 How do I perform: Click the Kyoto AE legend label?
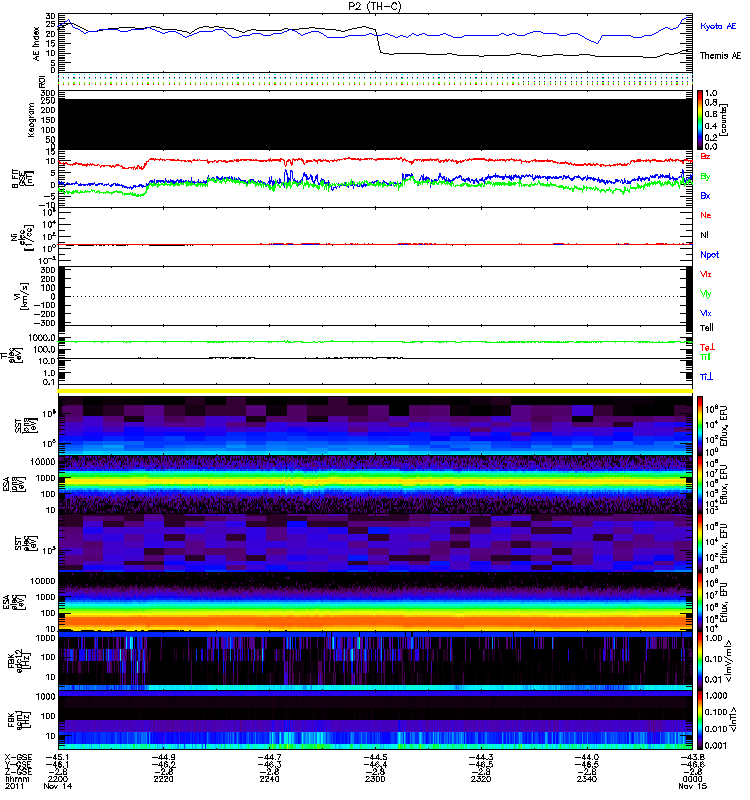pyautogui.click(x=720, y=26)
